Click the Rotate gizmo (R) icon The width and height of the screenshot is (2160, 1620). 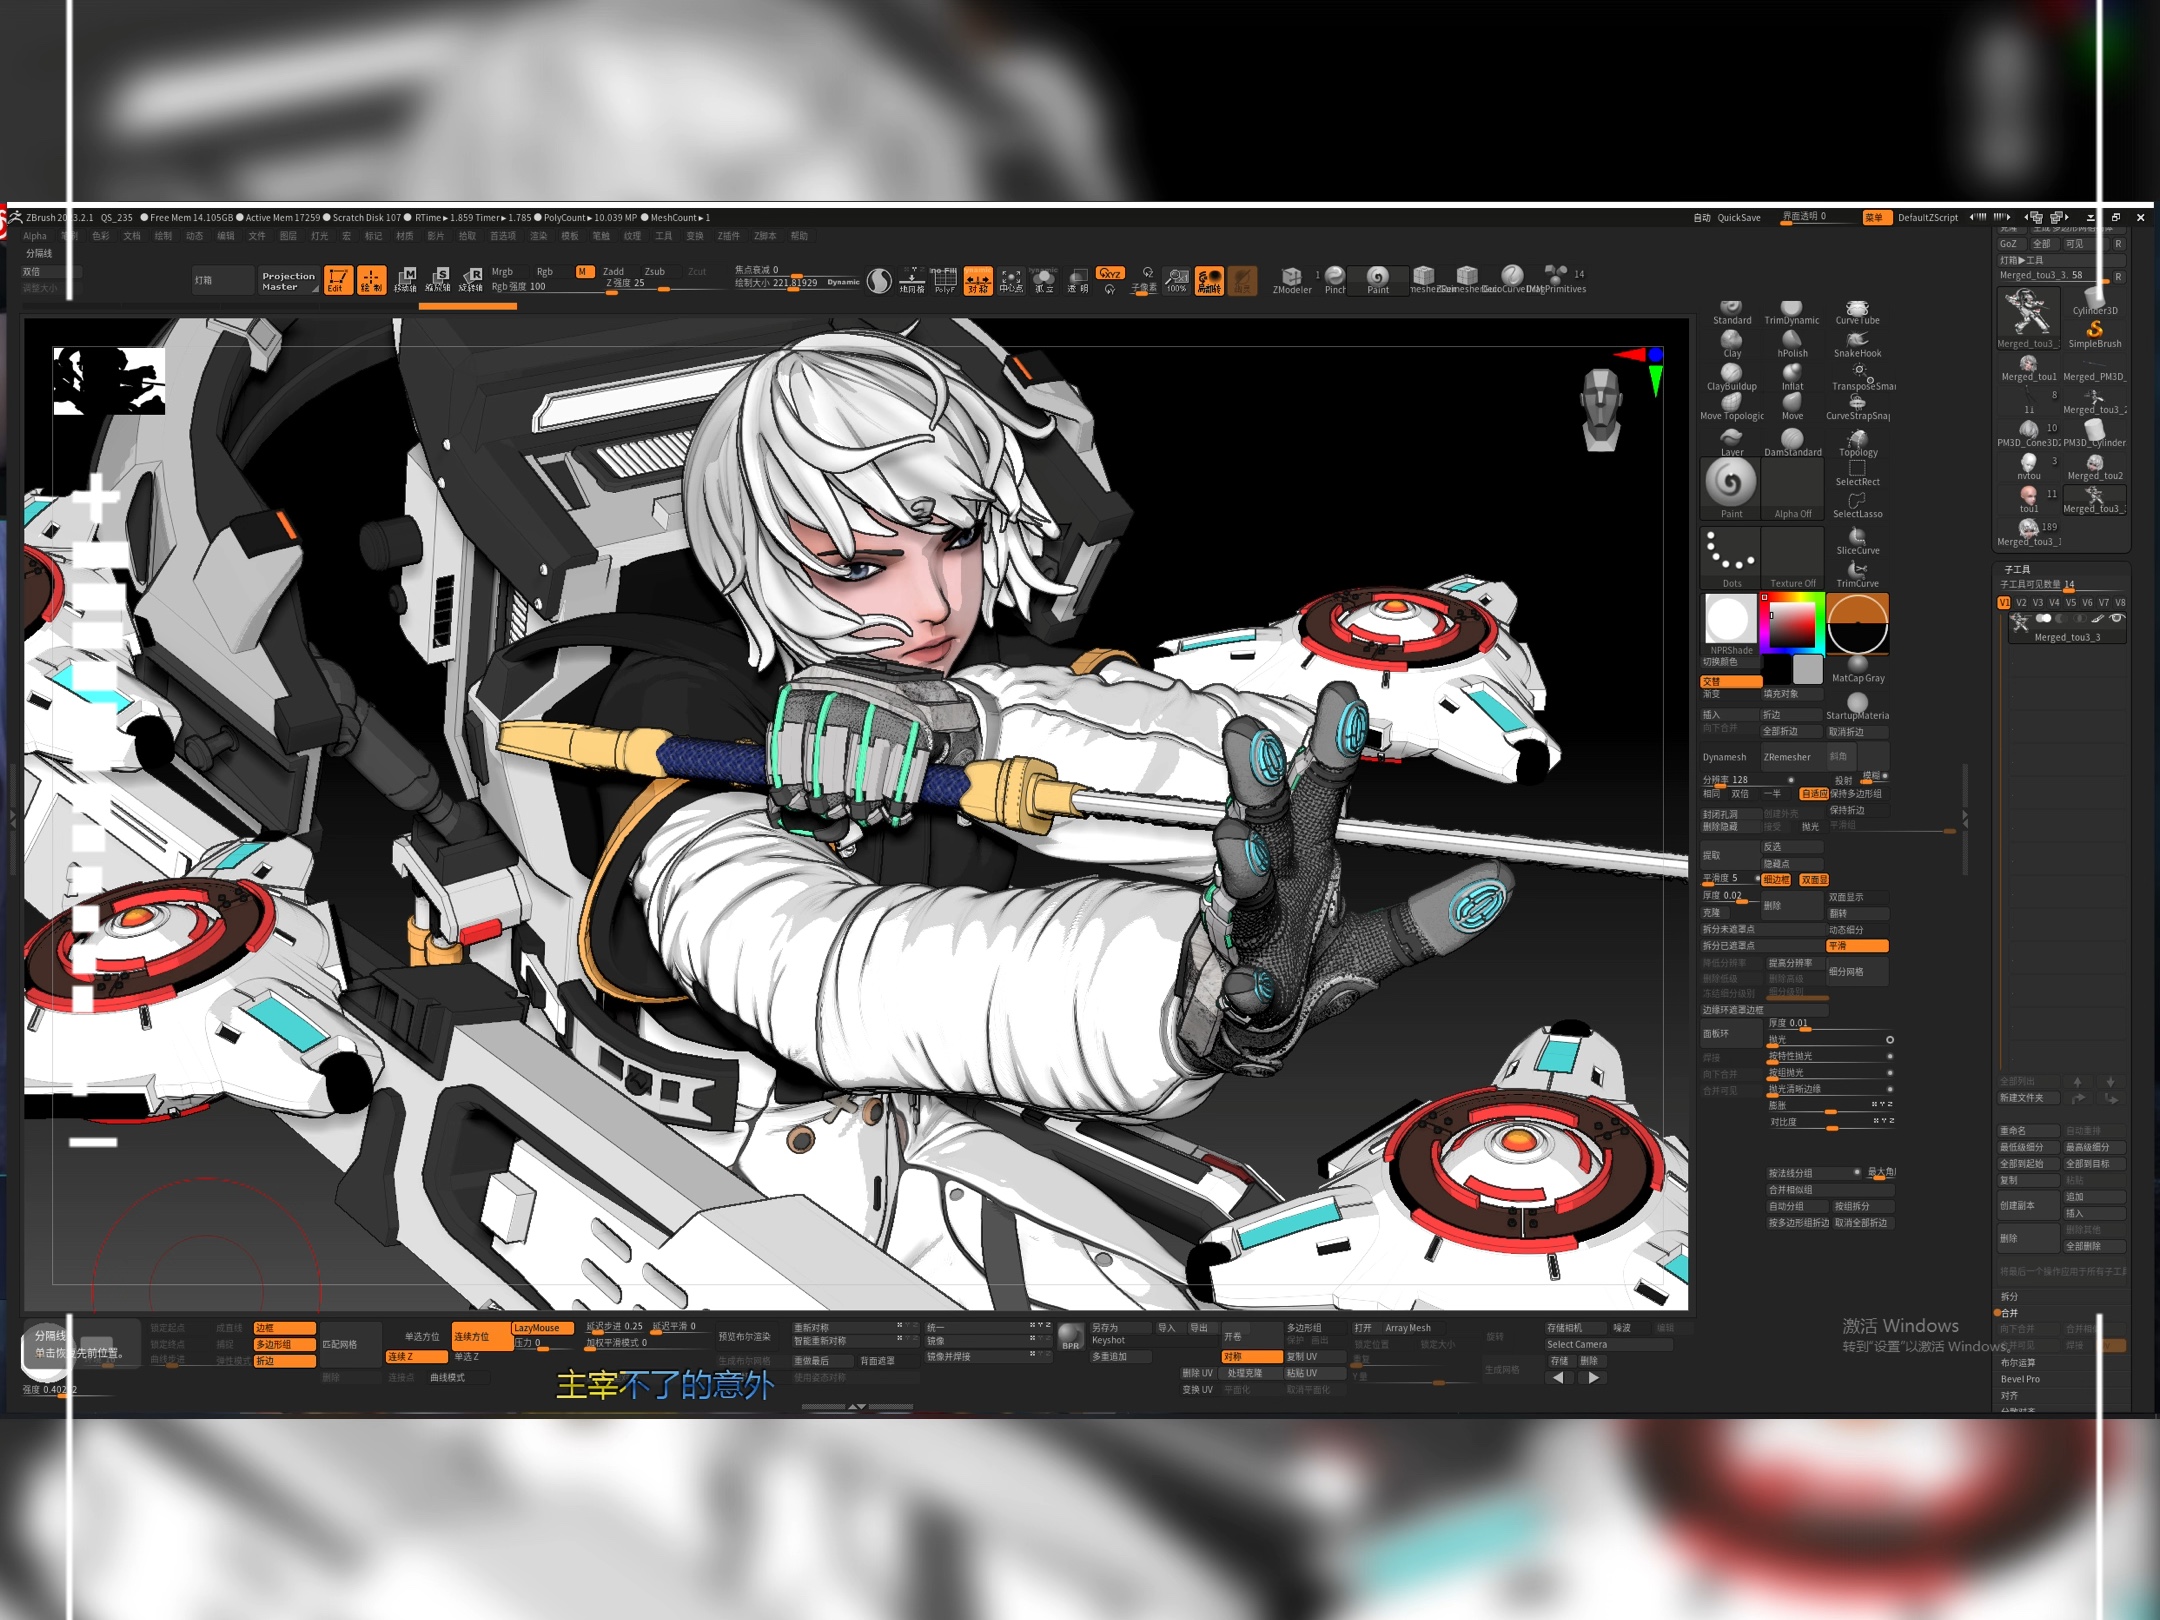[x=471, y=280]
